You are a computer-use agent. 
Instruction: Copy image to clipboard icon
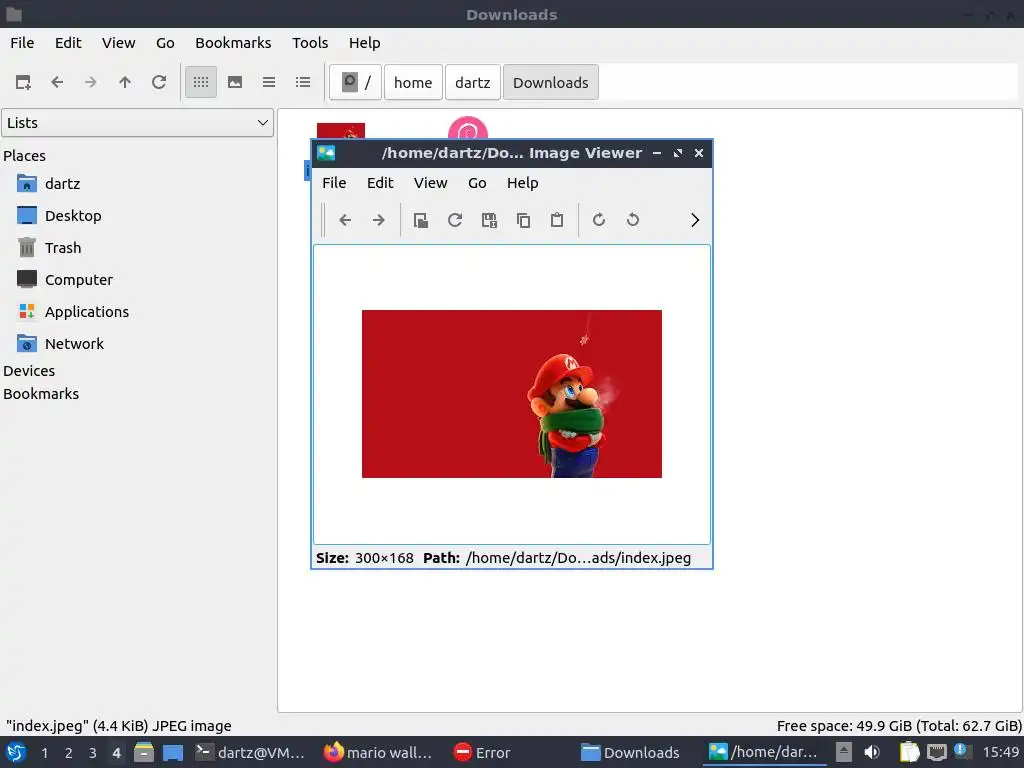(x=523, y=220)
